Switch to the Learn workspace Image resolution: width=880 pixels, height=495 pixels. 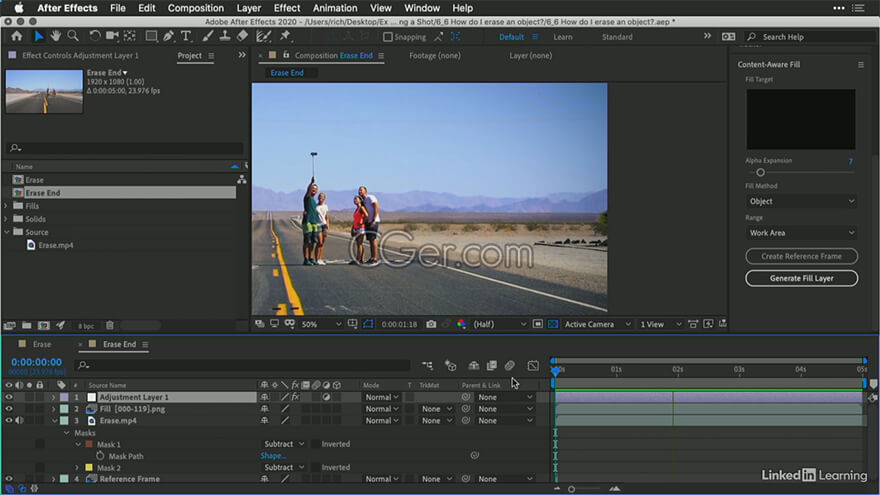(563, 37)
